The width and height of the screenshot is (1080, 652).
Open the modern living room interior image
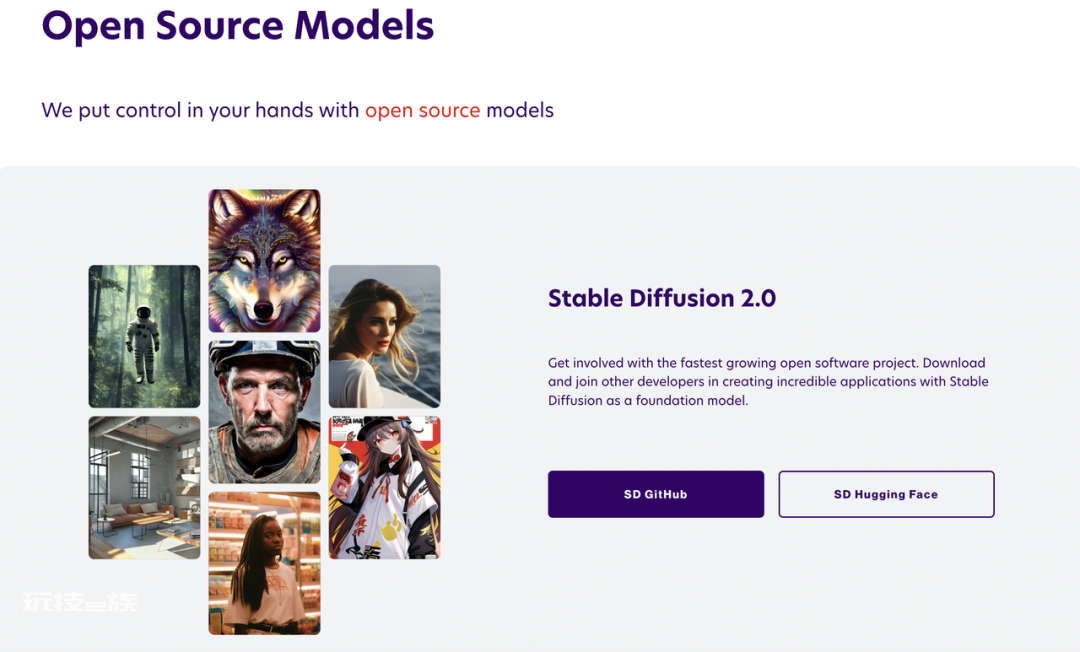(x=144, y=487)
